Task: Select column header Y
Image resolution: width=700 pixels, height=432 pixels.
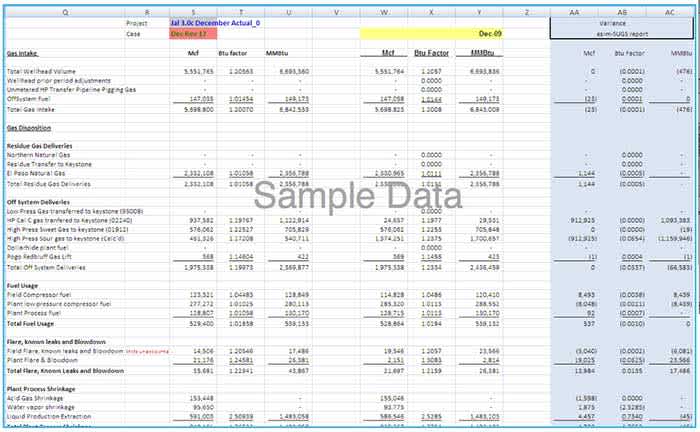Action: point(479,12)
